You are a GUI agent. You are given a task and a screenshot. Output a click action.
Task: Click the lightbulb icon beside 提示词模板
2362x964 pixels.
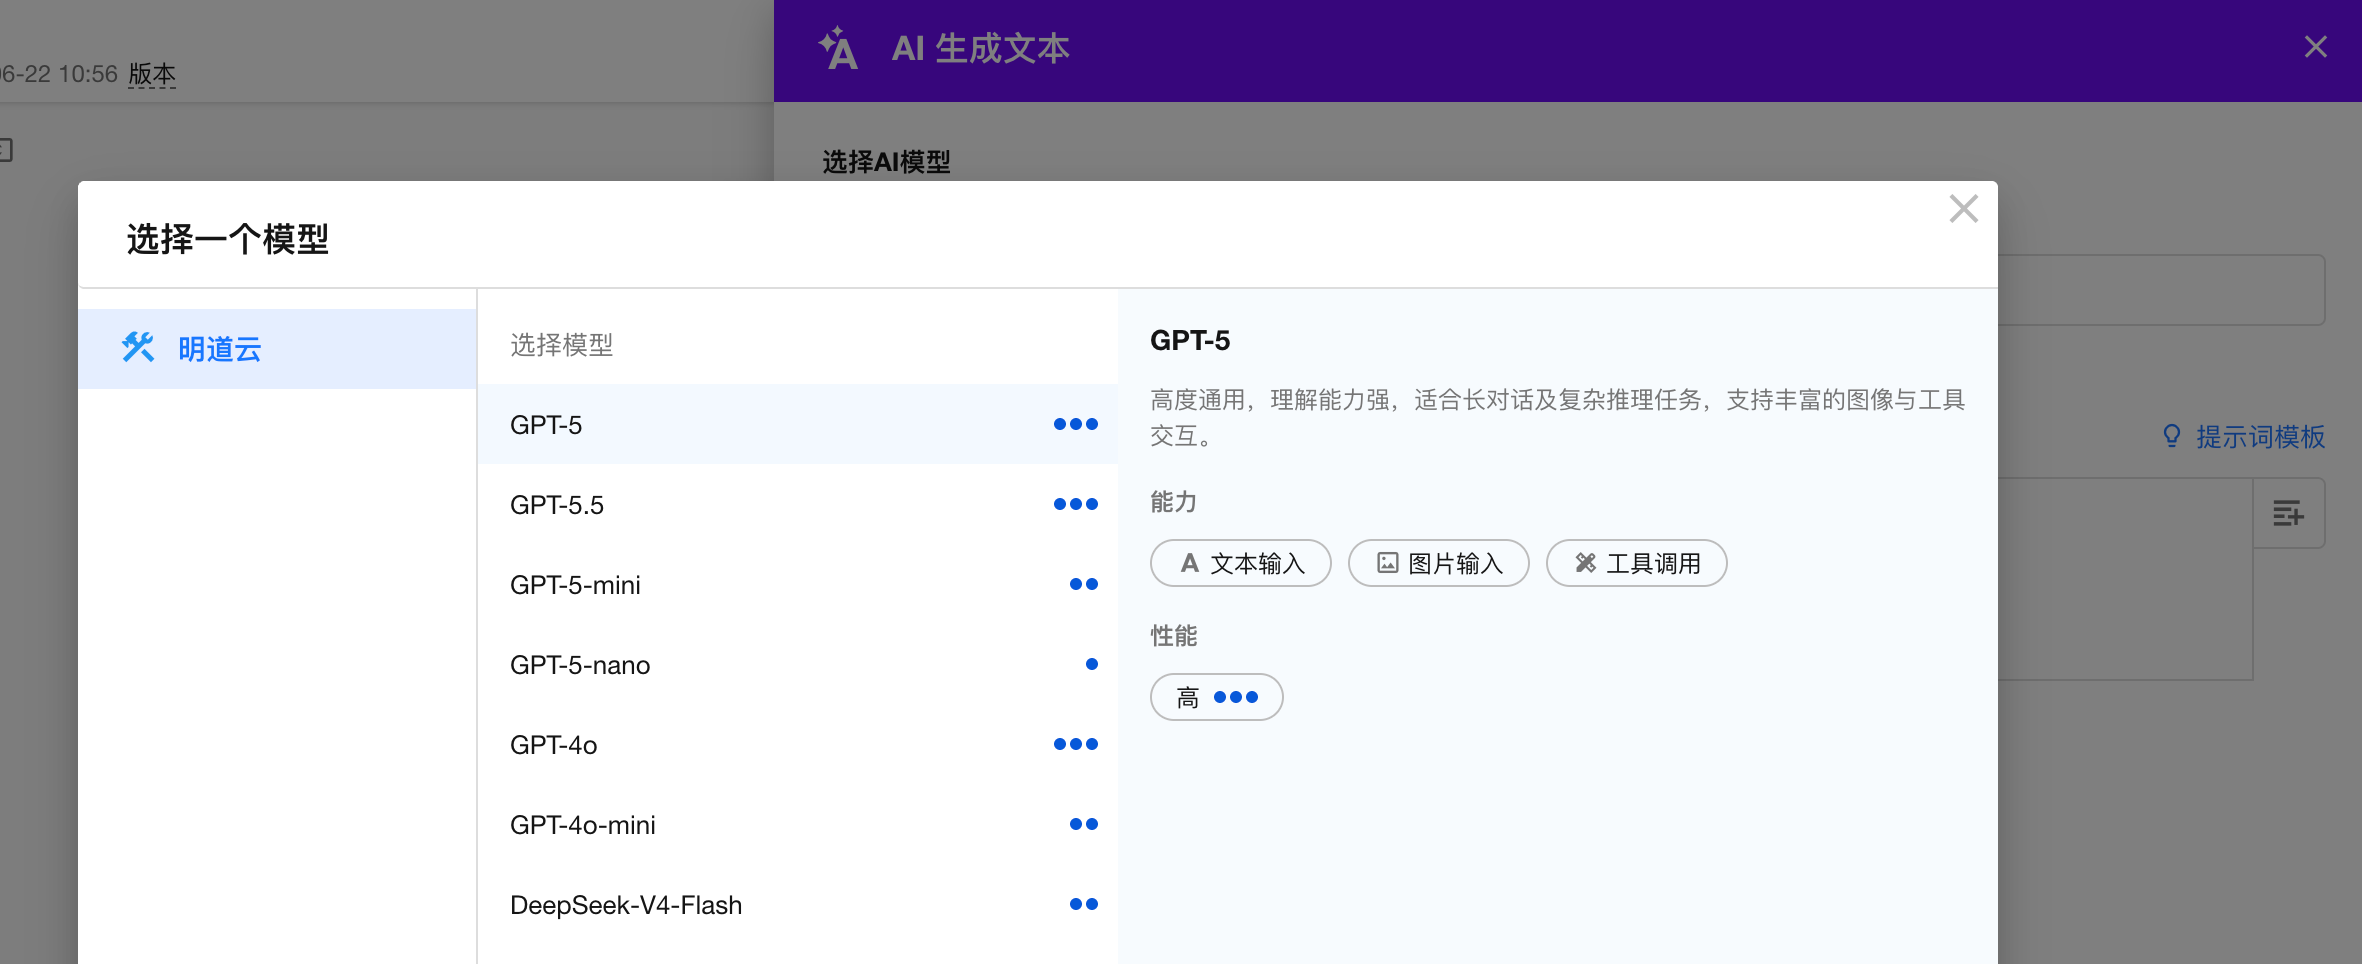(2172, 436)
